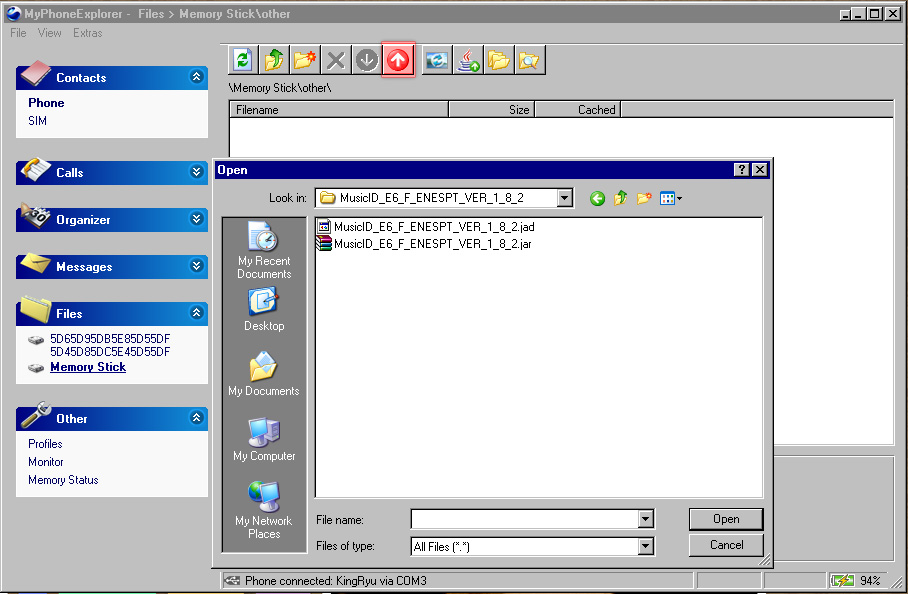
Task: Open the Extras menu
Action: (x=87, y=33)
